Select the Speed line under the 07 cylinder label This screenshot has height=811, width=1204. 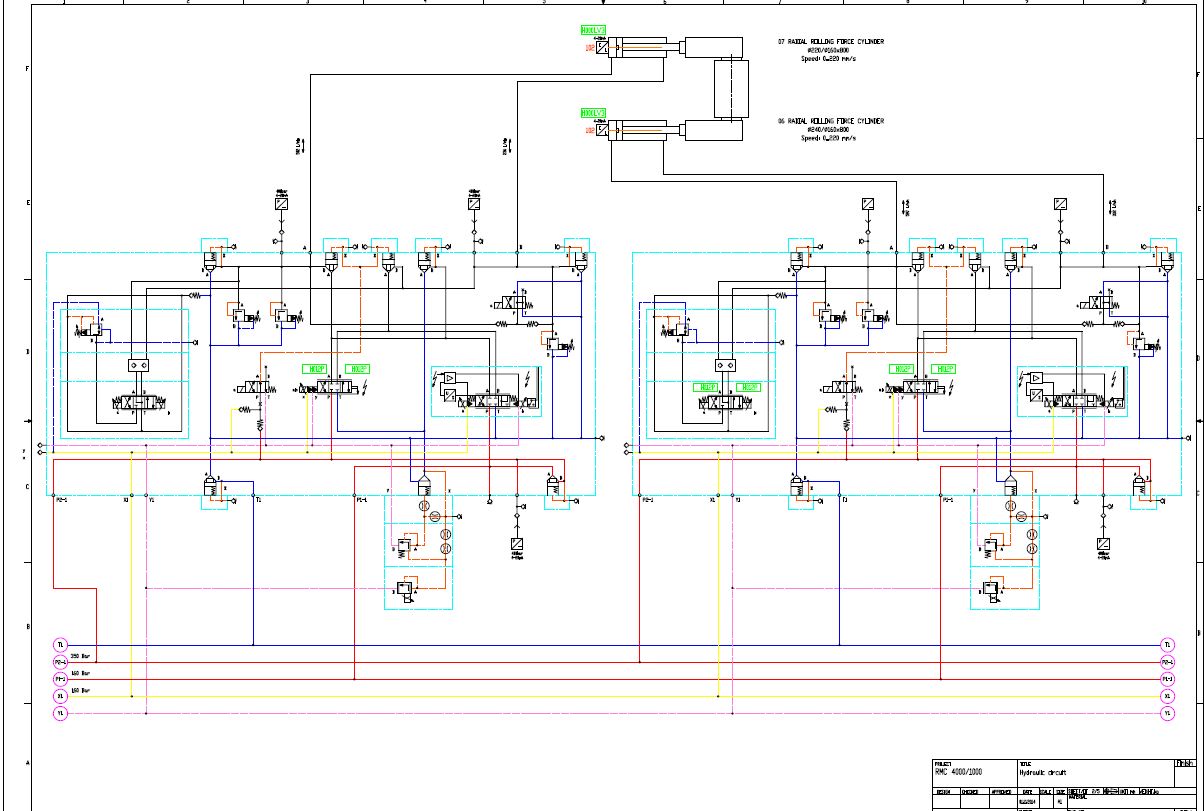(827, 59)
